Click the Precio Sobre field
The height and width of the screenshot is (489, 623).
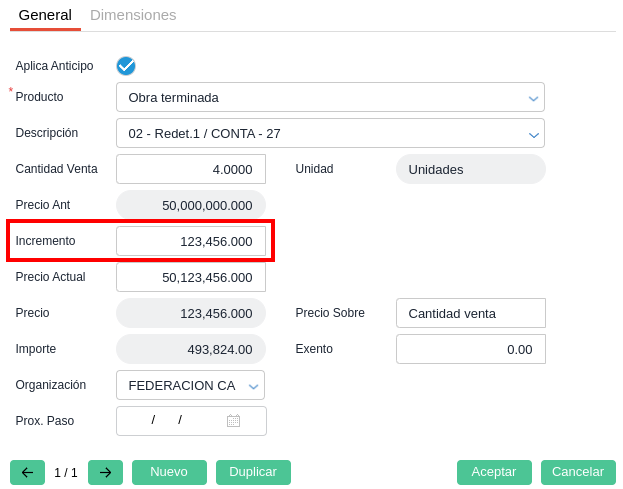click(x=470, y=313)
